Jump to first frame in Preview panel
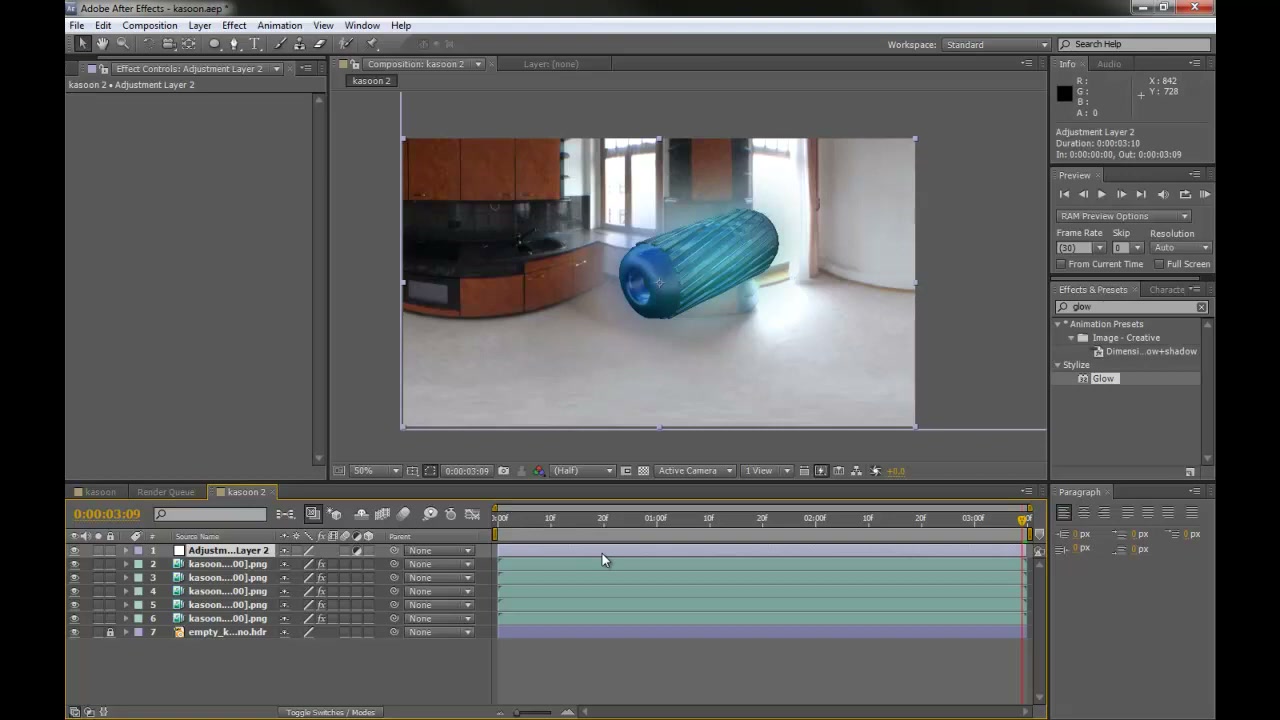Image resolution: width=1280 pixels, height=720 pixels. (1064, 195)
